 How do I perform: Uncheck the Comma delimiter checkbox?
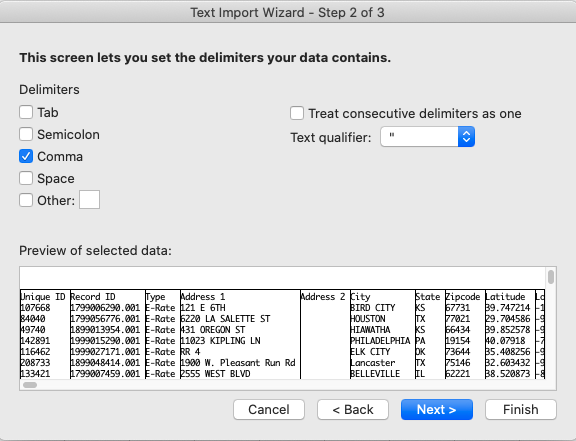pos(26,157)
